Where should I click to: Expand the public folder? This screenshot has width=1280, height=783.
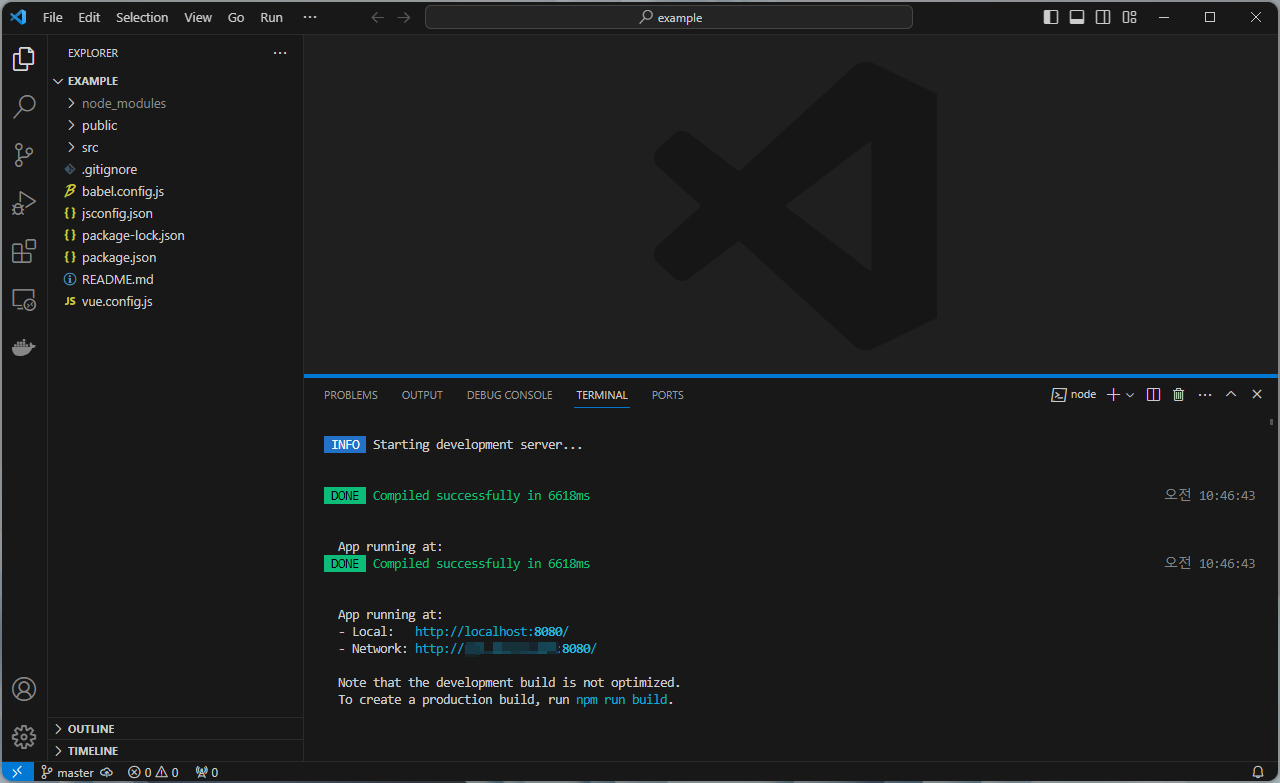click(x=175, y=125)
